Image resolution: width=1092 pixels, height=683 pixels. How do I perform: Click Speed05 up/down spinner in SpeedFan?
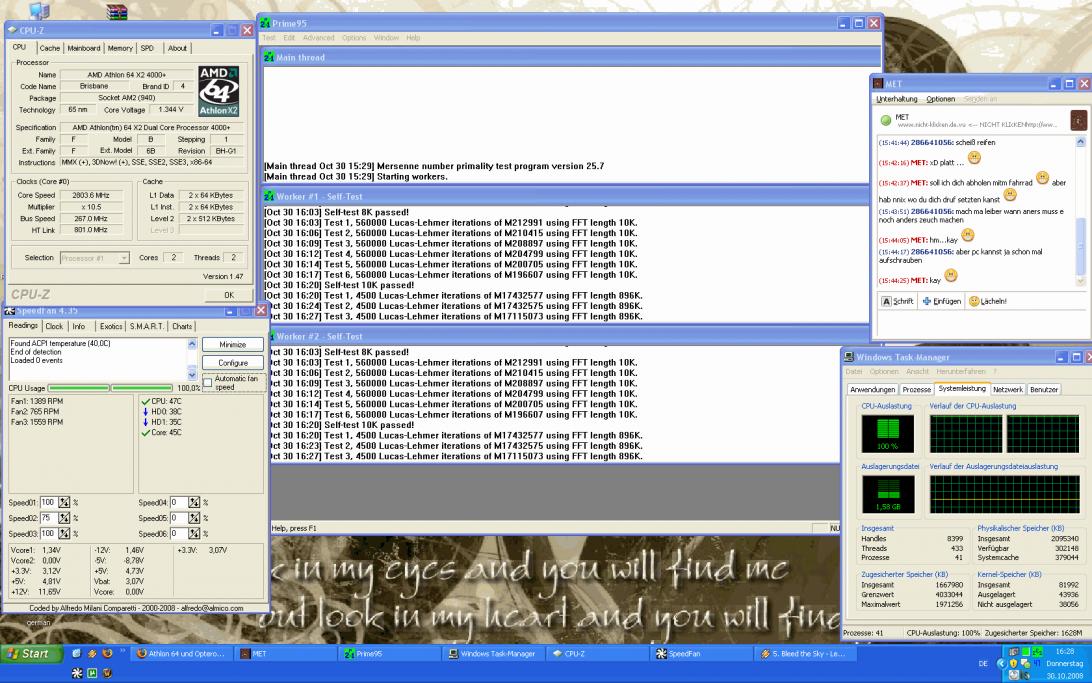194,518
